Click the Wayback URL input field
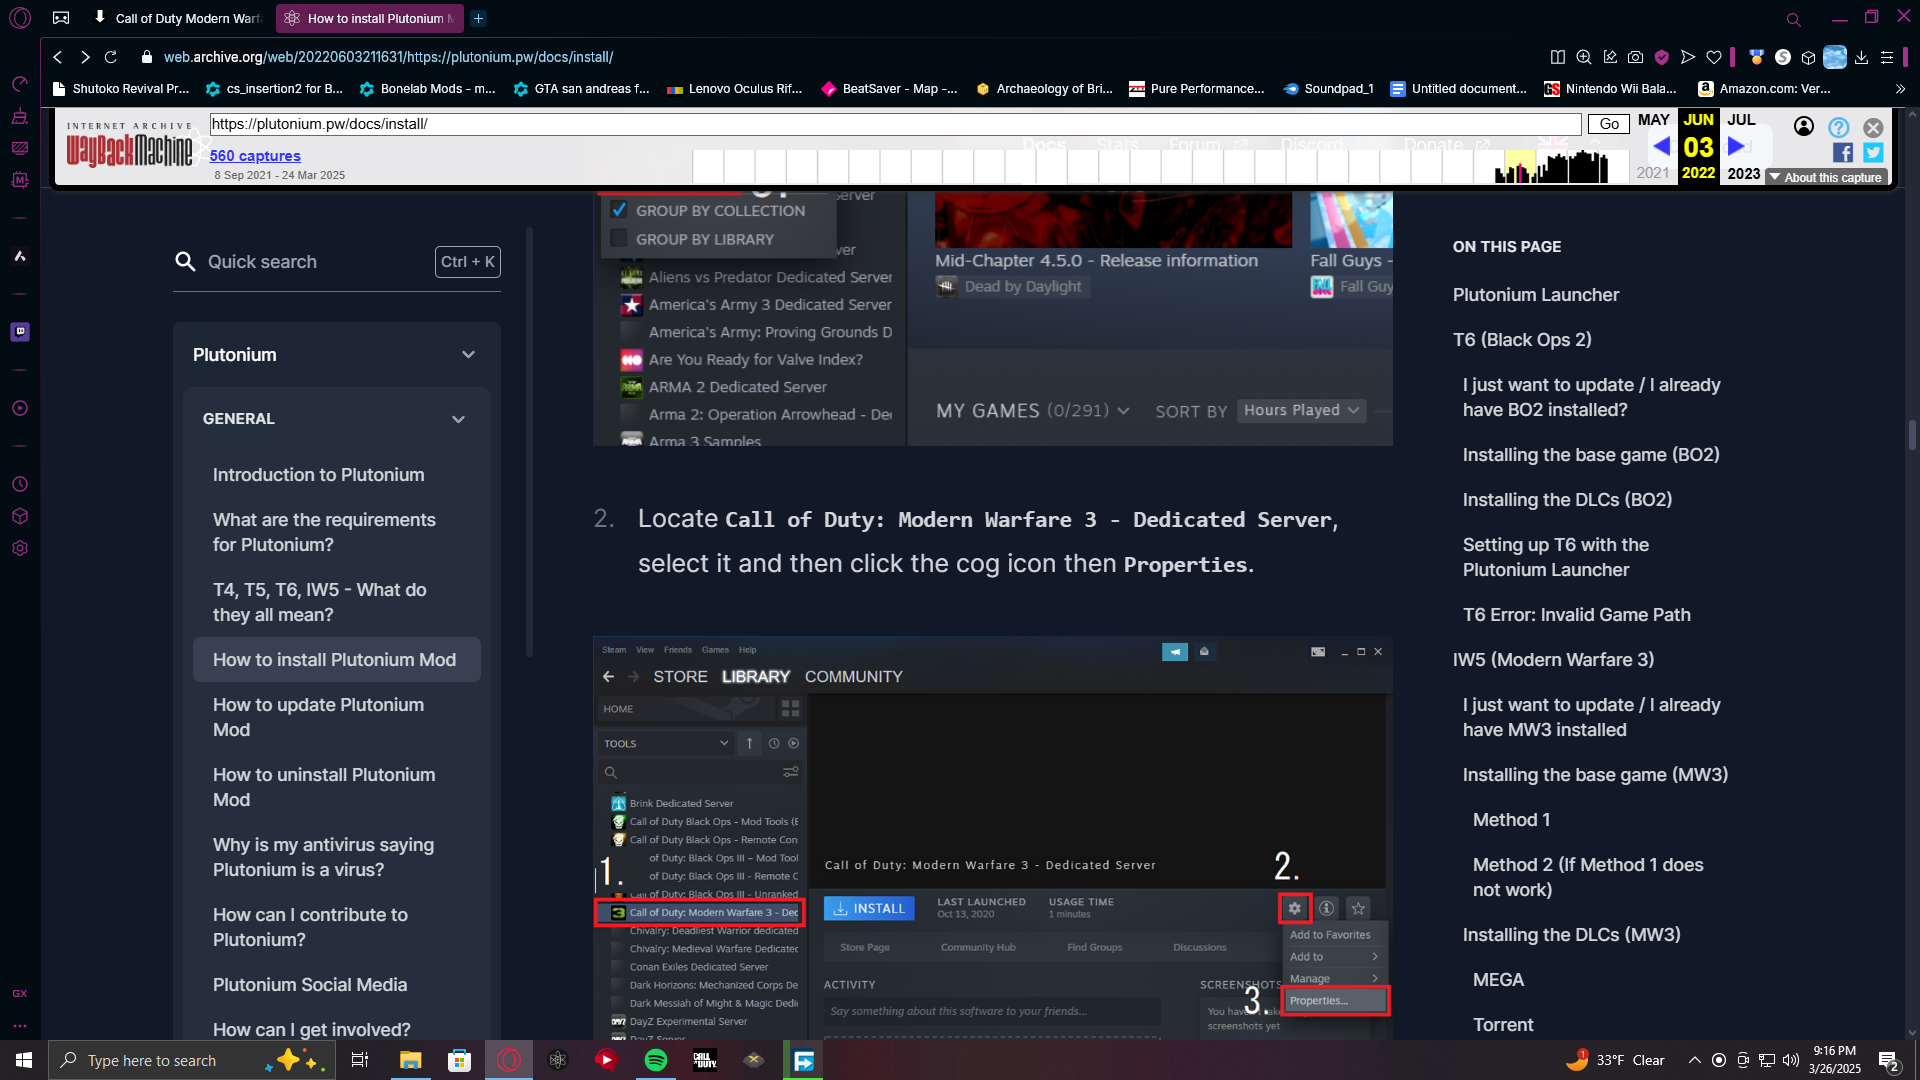Screen dimensions: 1920x1080 pos(895,124)
